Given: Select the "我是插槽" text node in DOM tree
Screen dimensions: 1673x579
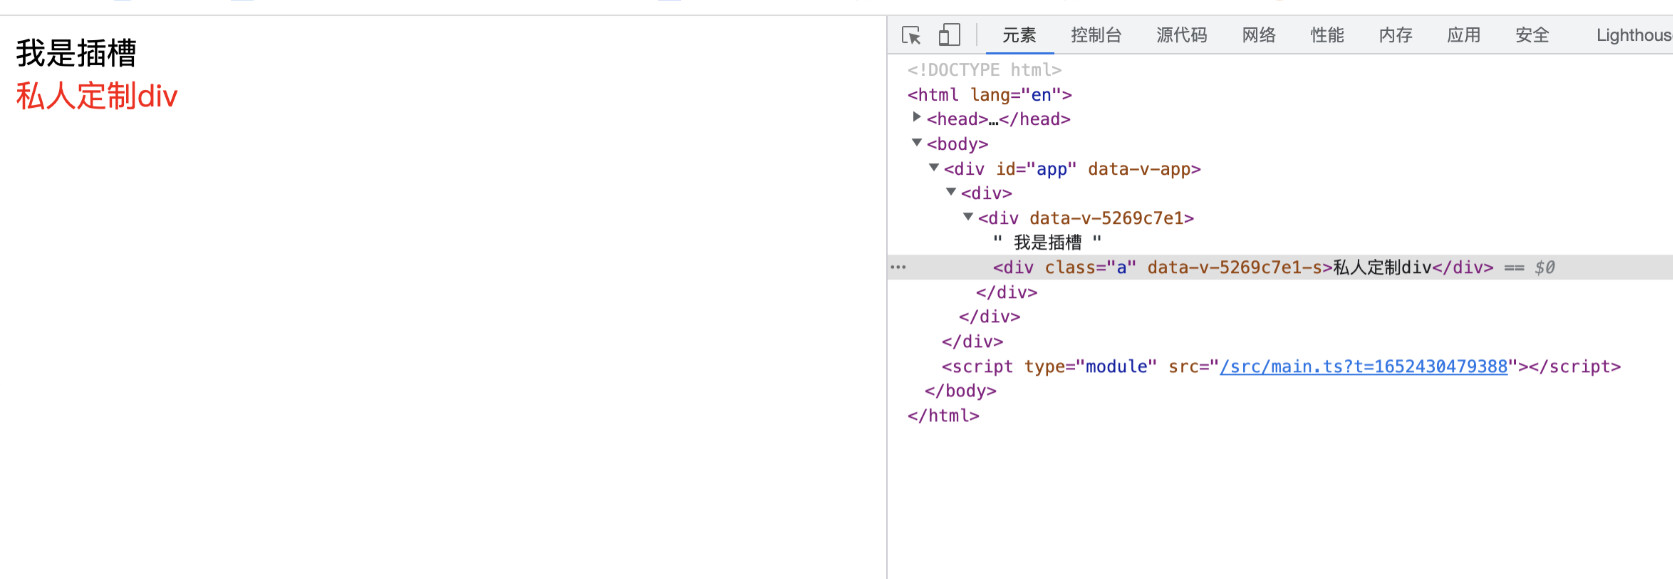Looking at the screenshot, I should tap(1047, 242).
